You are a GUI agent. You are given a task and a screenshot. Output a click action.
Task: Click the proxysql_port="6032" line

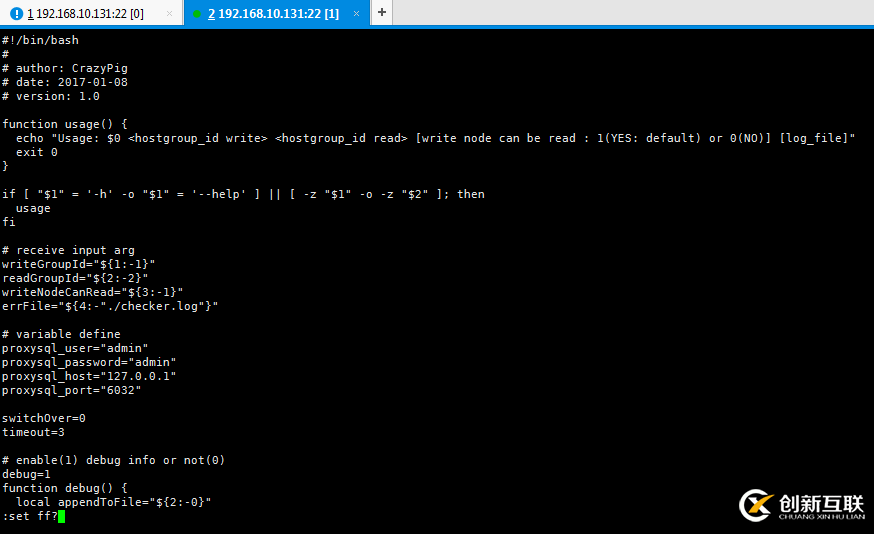tap(71, 390)
